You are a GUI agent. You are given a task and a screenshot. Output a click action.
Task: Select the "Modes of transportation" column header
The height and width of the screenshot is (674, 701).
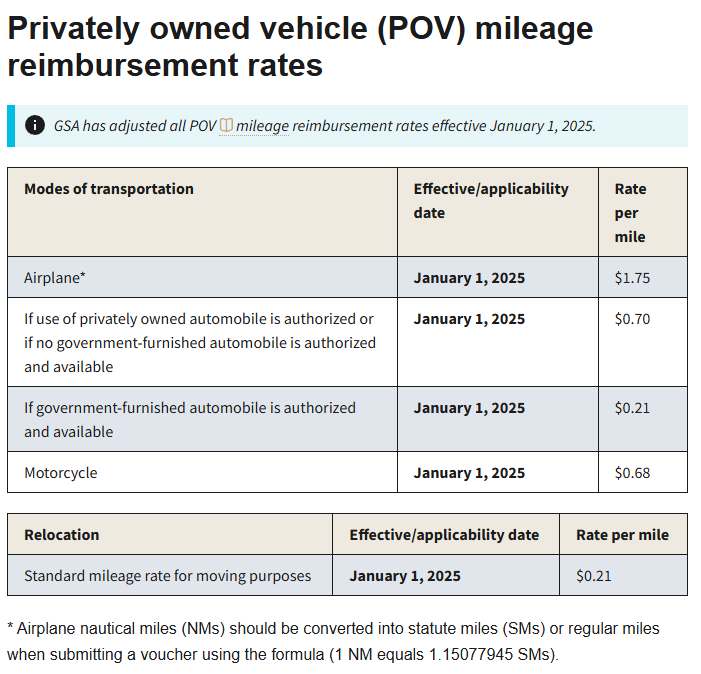pos(109,189)
